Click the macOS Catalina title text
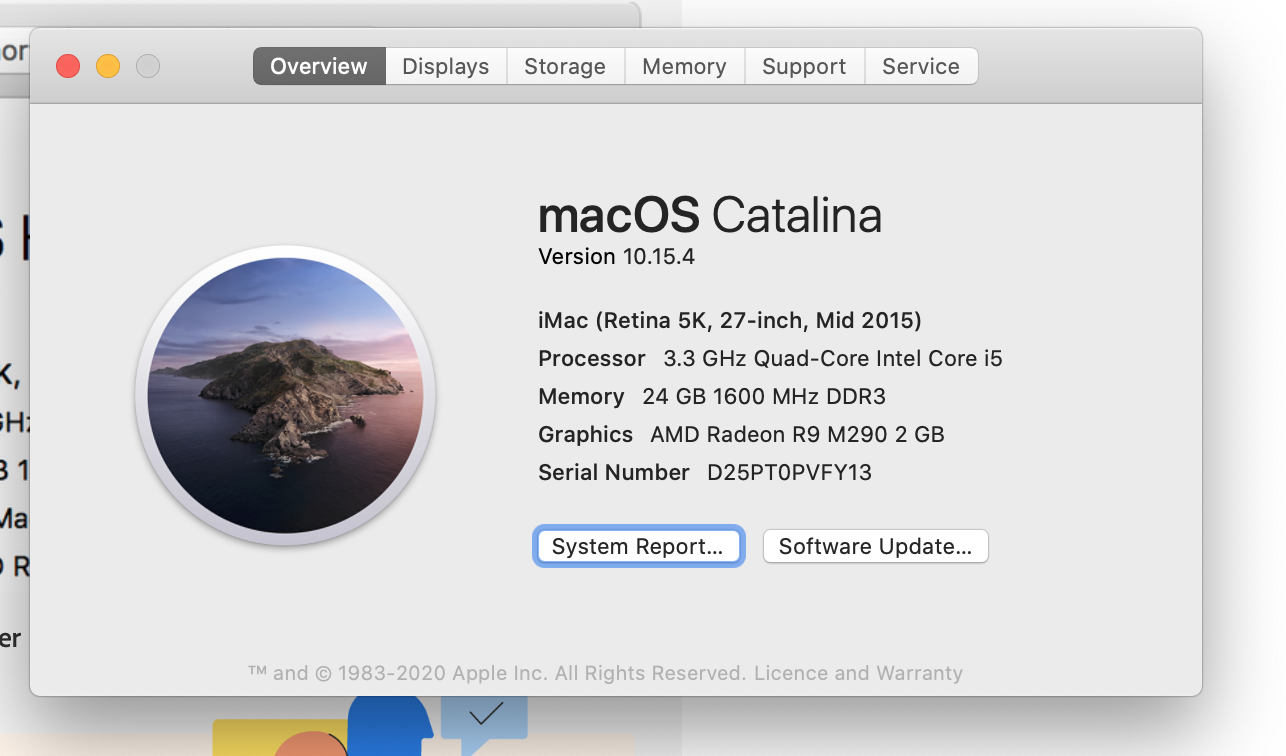1286x756 pixels. click(x=709, y=215)
